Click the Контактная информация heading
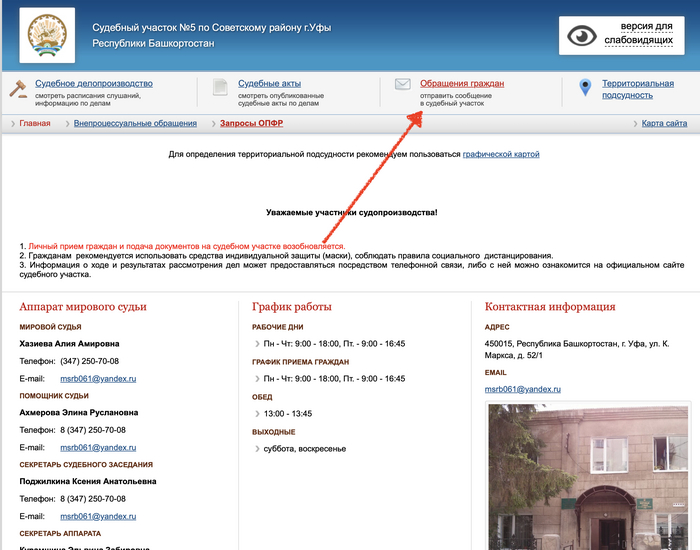700x550 pixels. pyautogui.click(x=550, y=307)
